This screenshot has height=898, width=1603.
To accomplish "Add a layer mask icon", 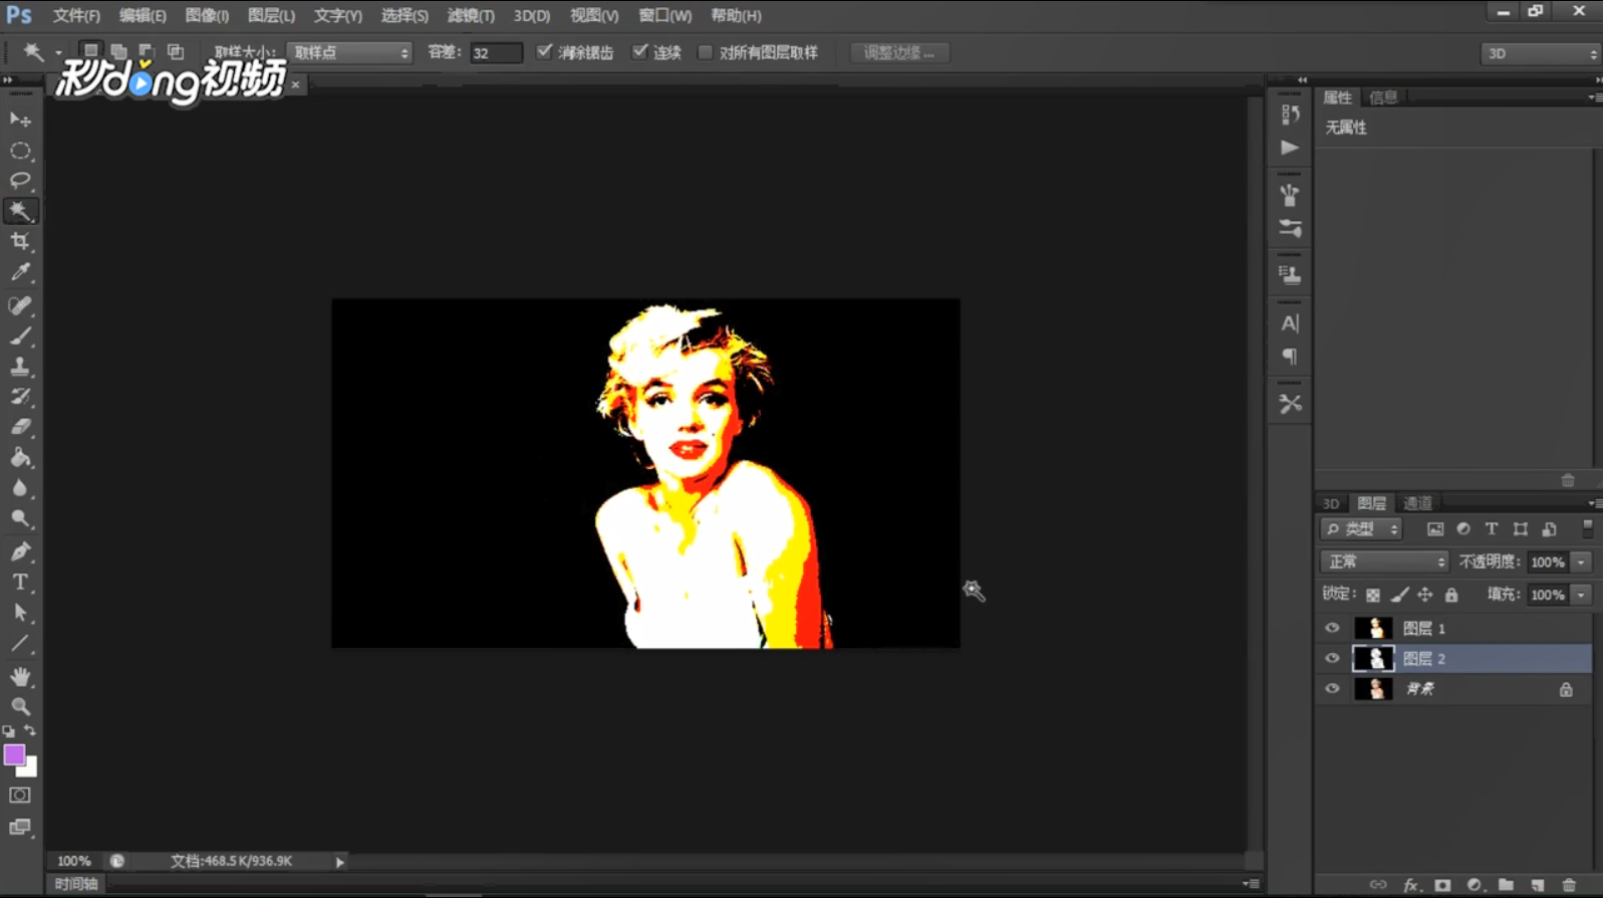I will [x=1442, y=885].
